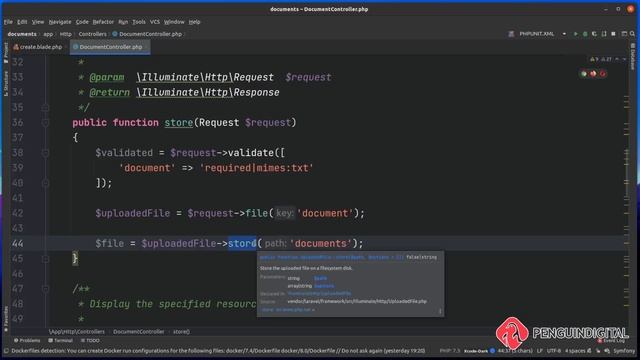Open preview in red third browser icon
The height and width of the screenshot is (360, 640).
click(602, 74)
